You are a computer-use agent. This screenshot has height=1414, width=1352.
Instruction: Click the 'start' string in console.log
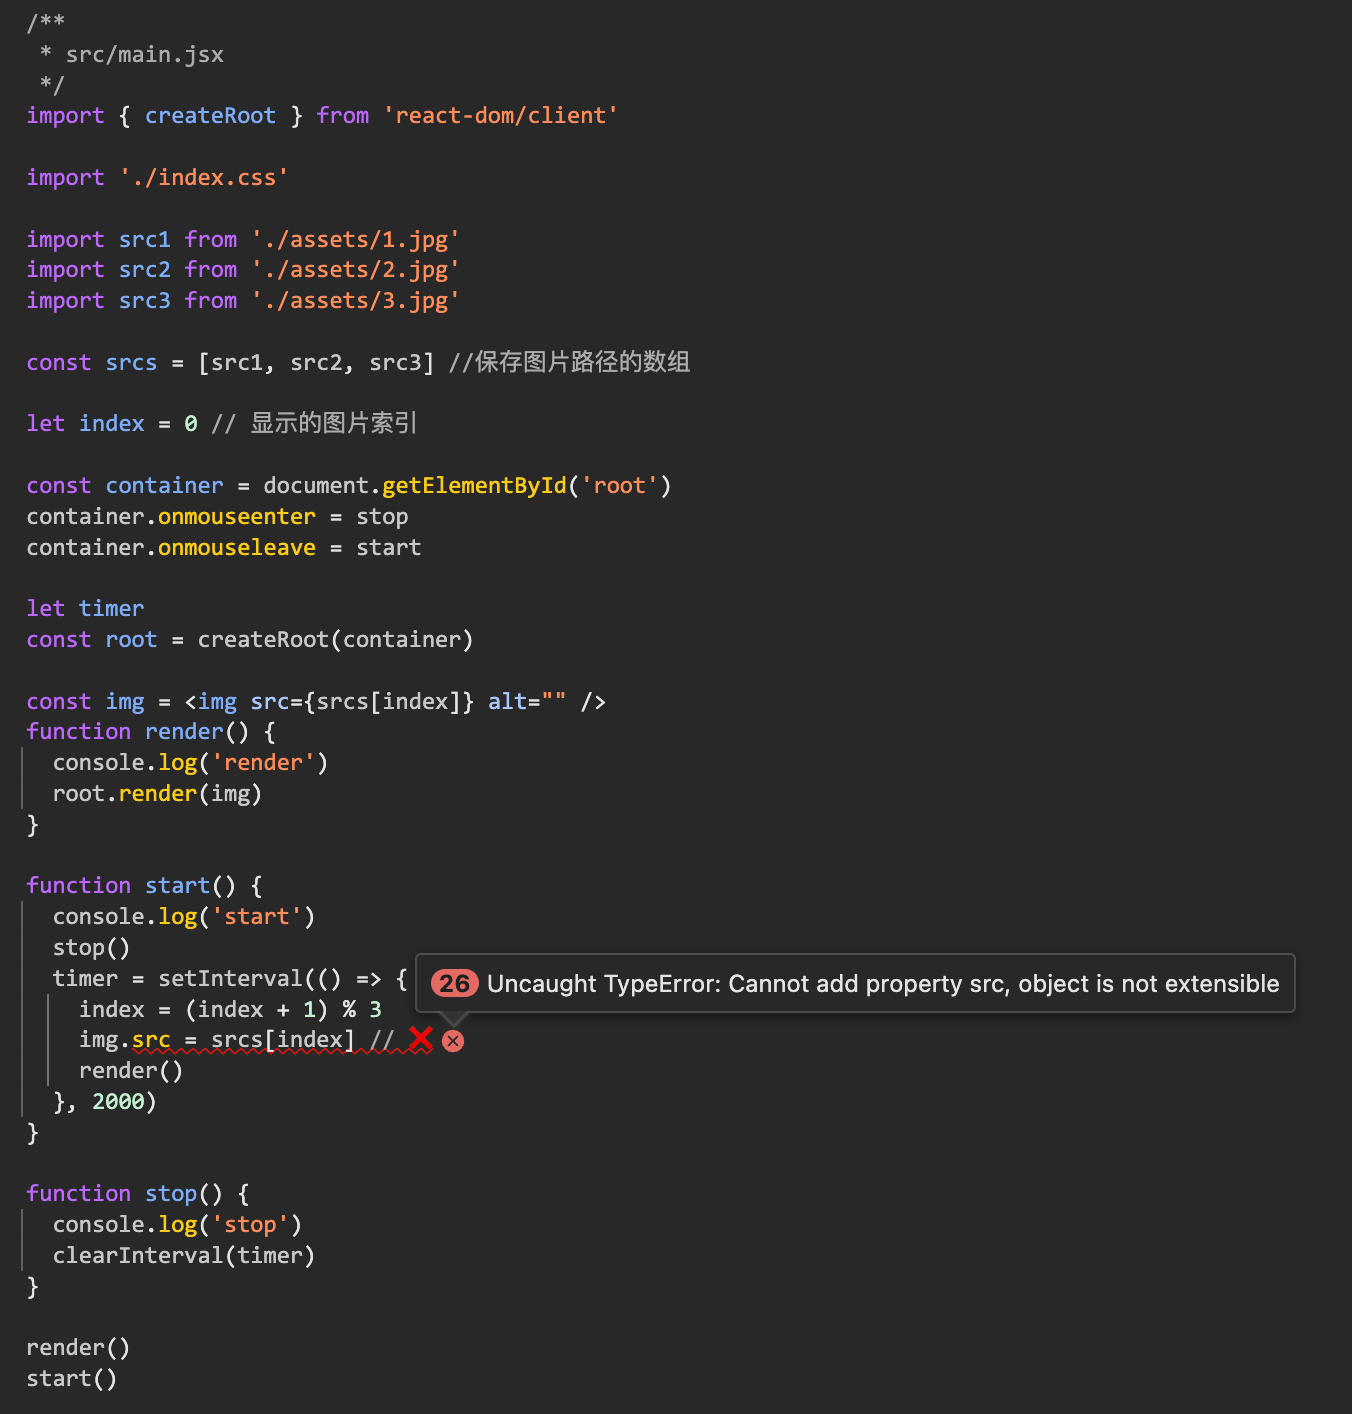point(256,917)
